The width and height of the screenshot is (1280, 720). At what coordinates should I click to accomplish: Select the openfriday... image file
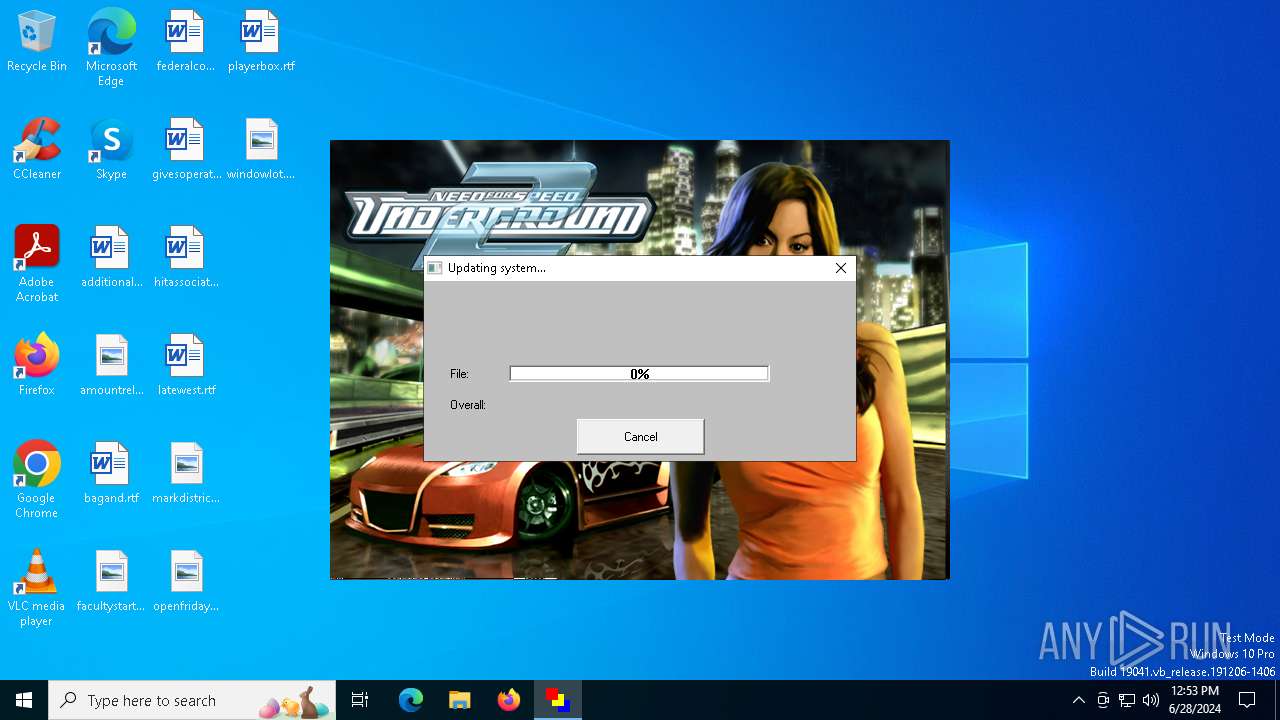pos(186,582)
